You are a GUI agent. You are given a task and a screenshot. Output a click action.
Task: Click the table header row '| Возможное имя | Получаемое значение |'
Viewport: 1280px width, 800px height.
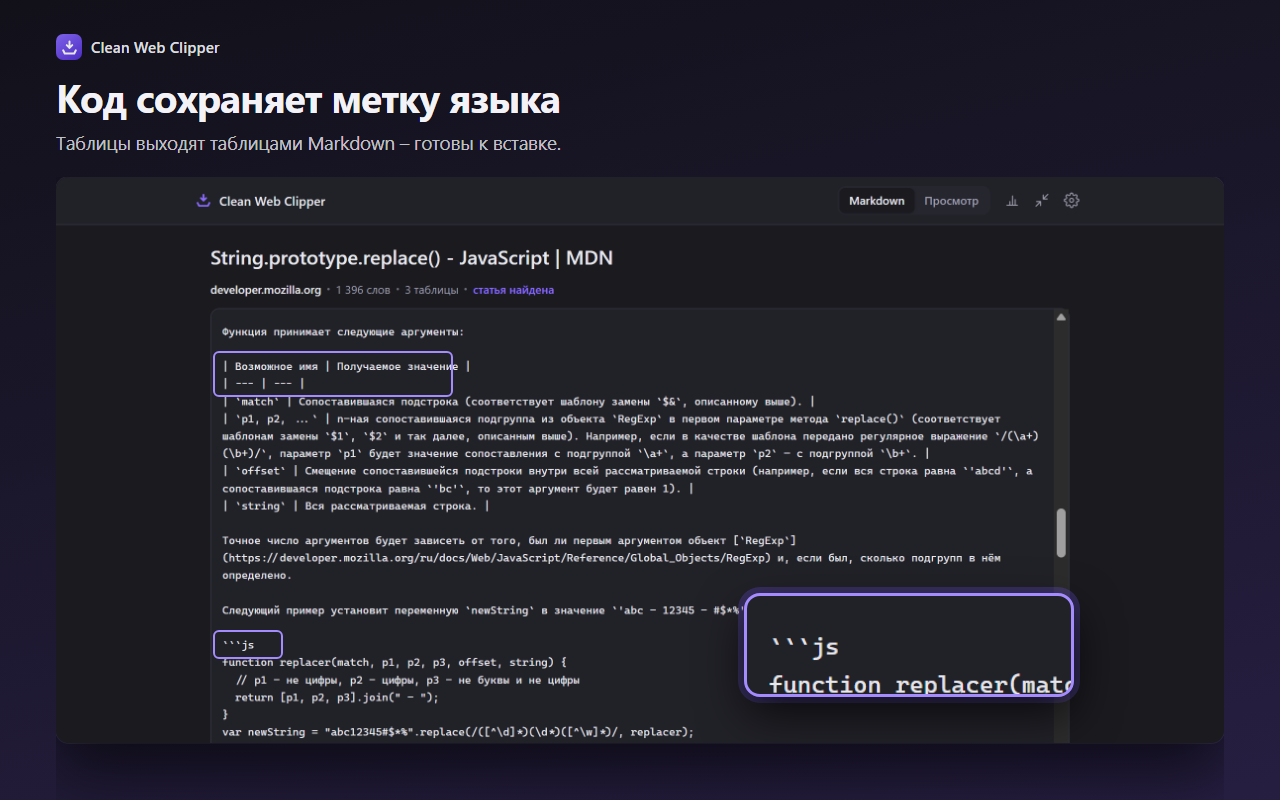(346, 366)
